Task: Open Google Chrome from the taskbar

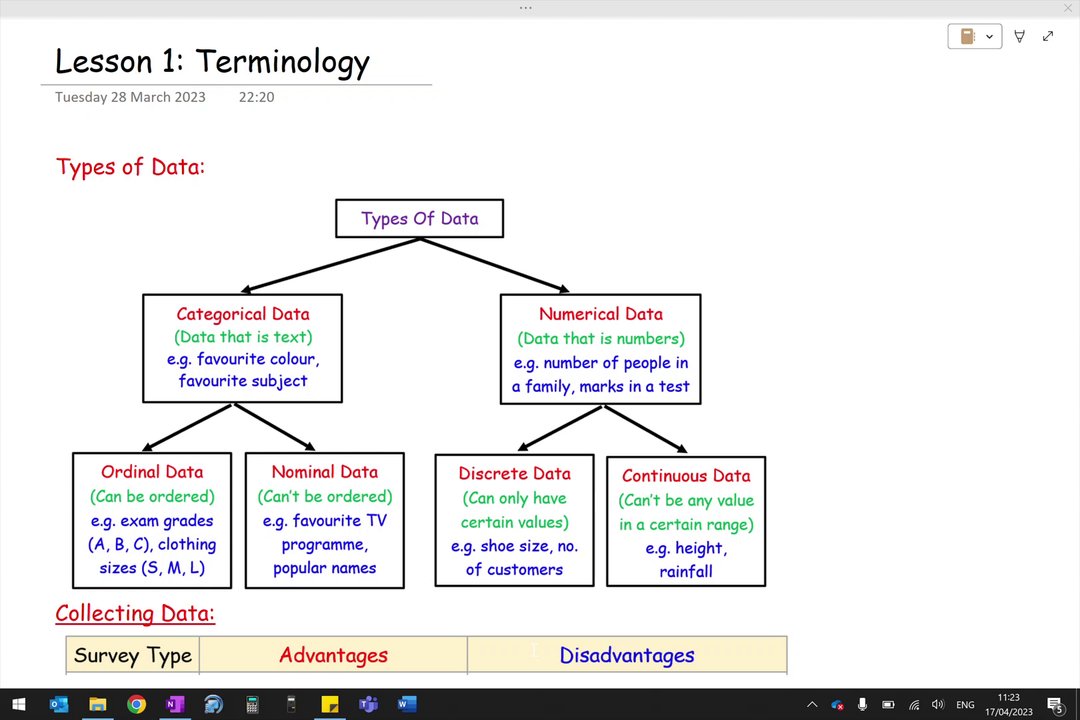Action: (x=136, y=704)
